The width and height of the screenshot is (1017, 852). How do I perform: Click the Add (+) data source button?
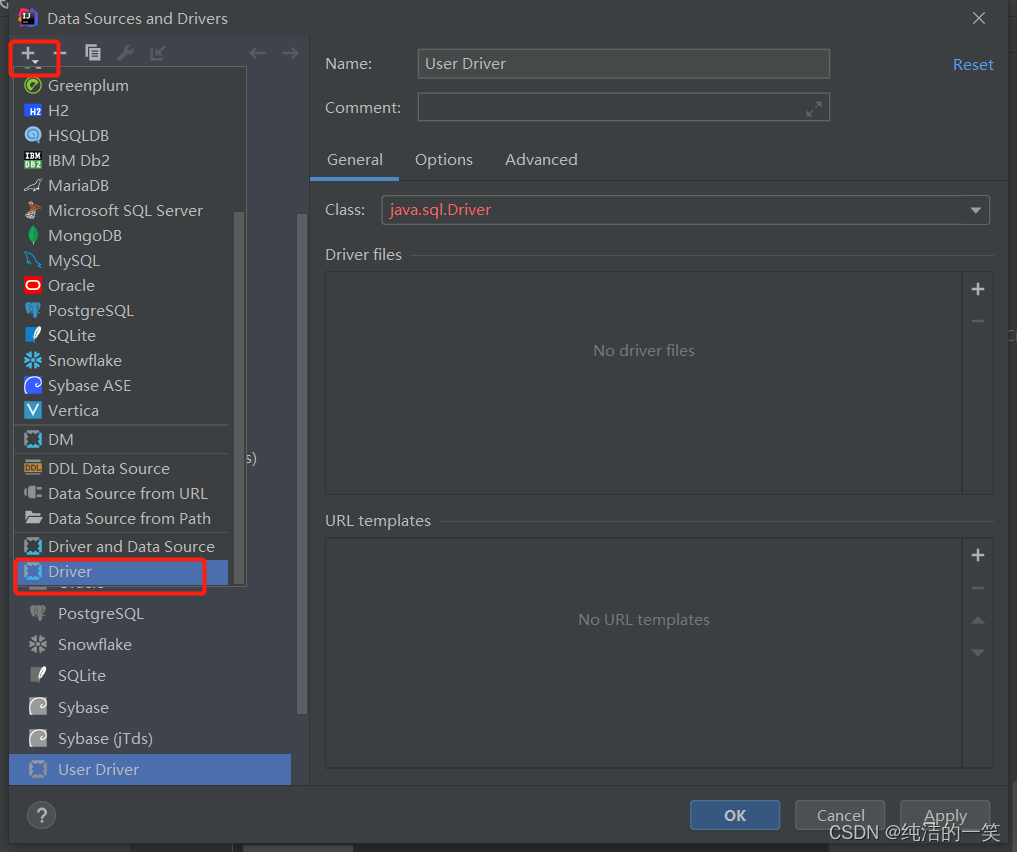30,54
